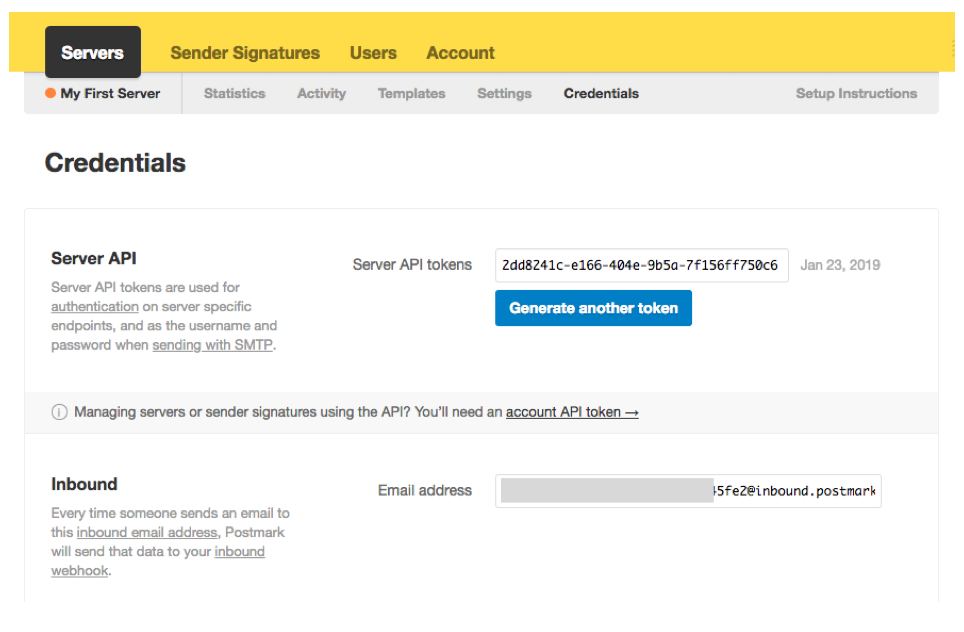Viewport: 964px width, 632px height.
Task: Click the orange status dot beside My First Server
Action: click(49, 93)
